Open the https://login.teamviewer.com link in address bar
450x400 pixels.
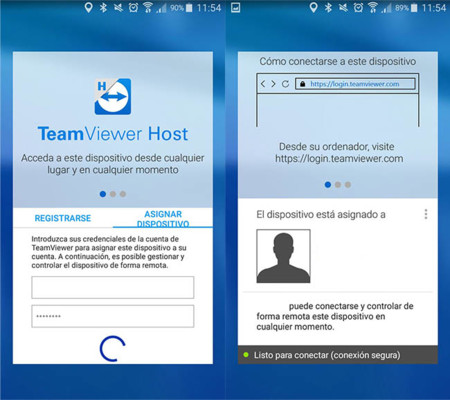click(355, 84)
